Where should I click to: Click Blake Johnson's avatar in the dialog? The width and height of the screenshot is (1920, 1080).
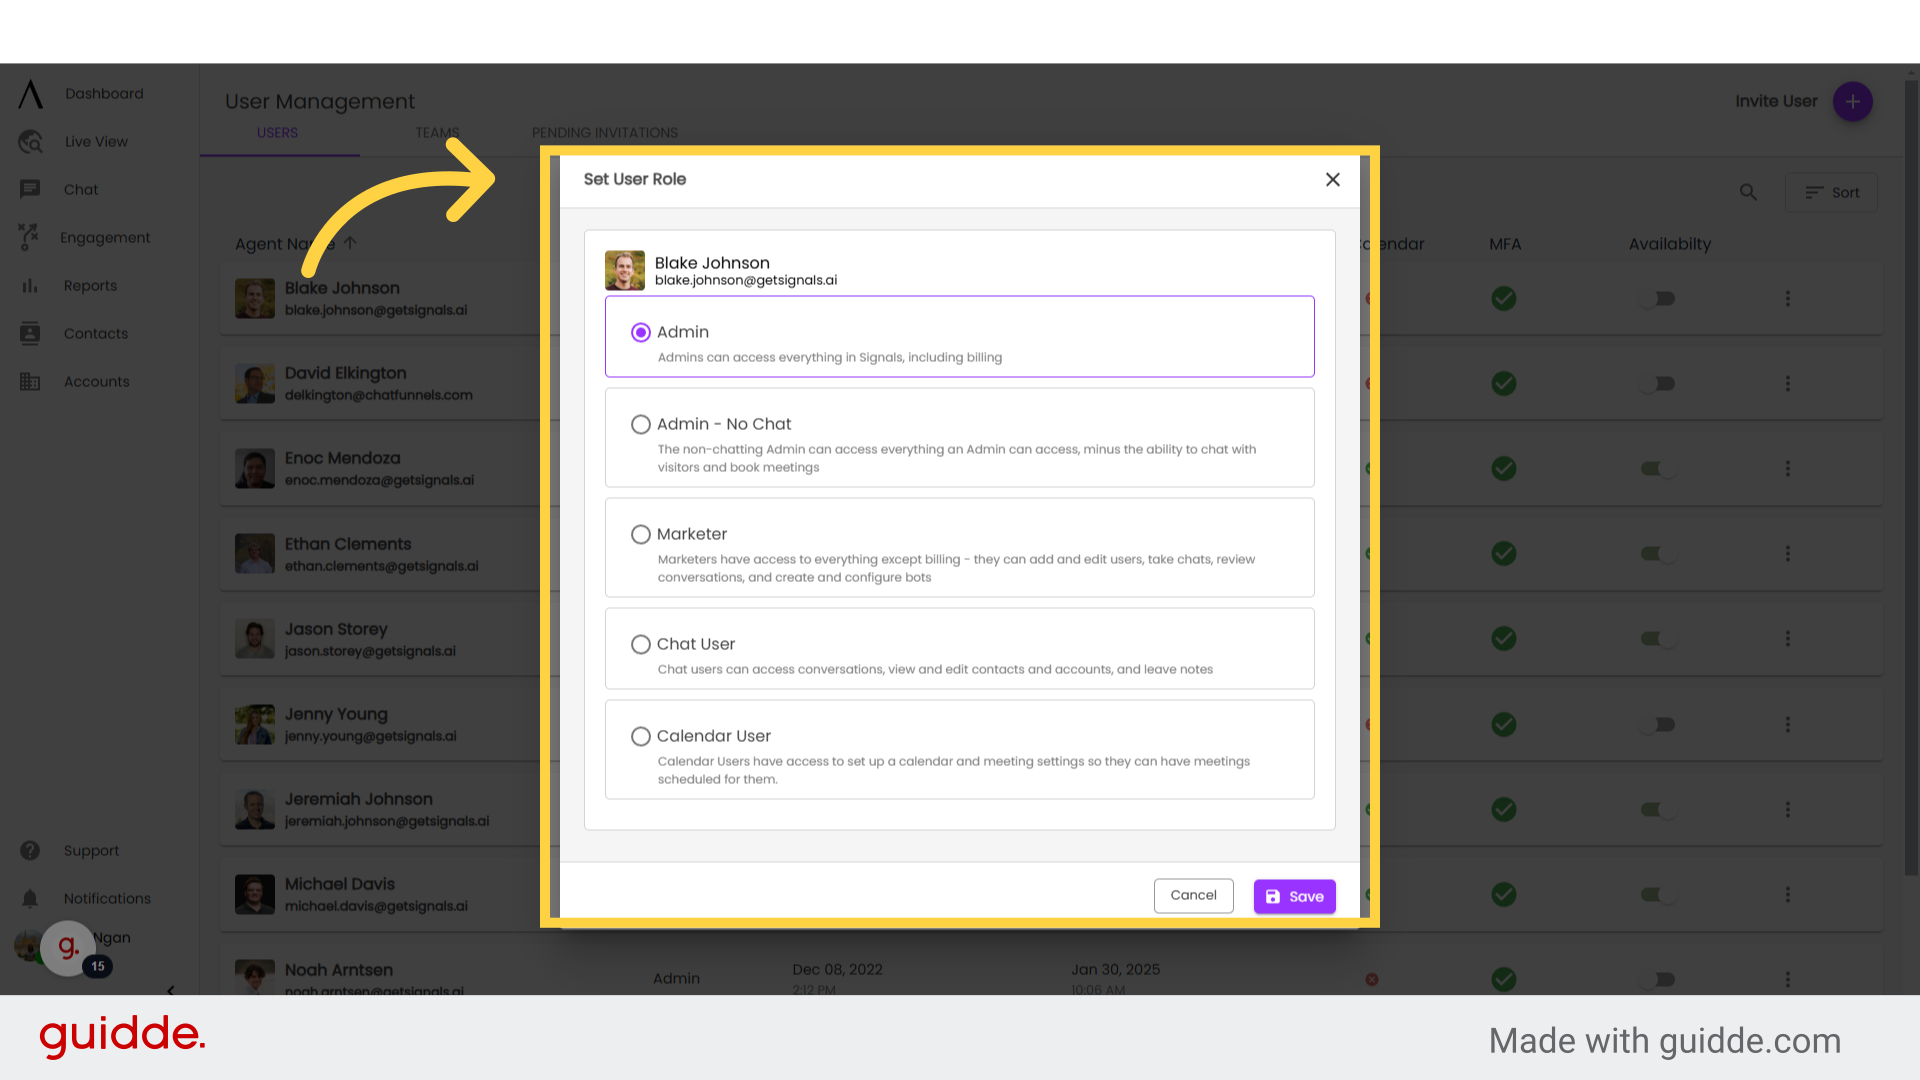[625, 270]
